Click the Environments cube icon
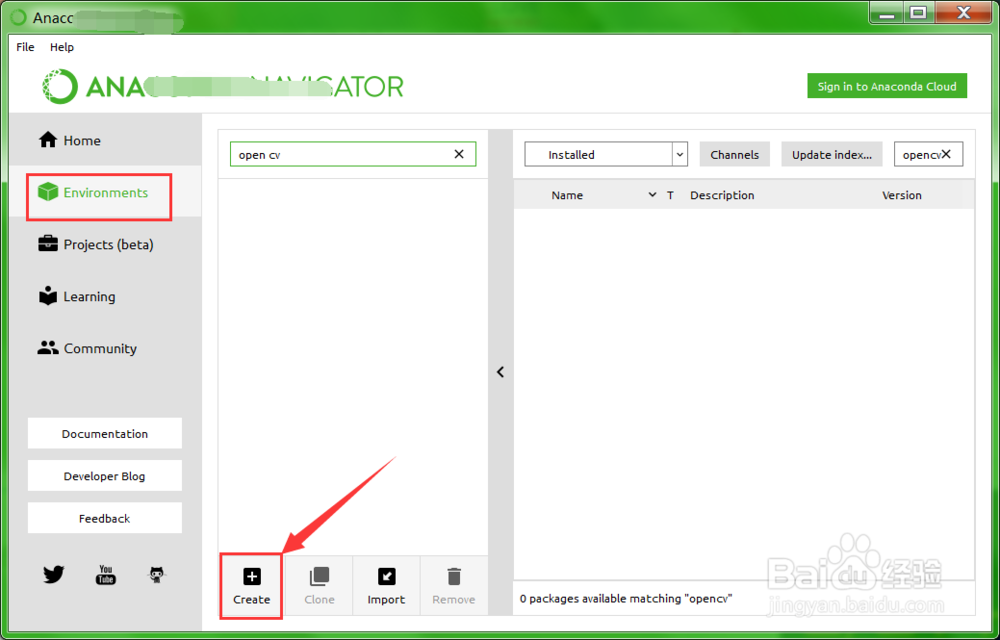 point(48,192)
